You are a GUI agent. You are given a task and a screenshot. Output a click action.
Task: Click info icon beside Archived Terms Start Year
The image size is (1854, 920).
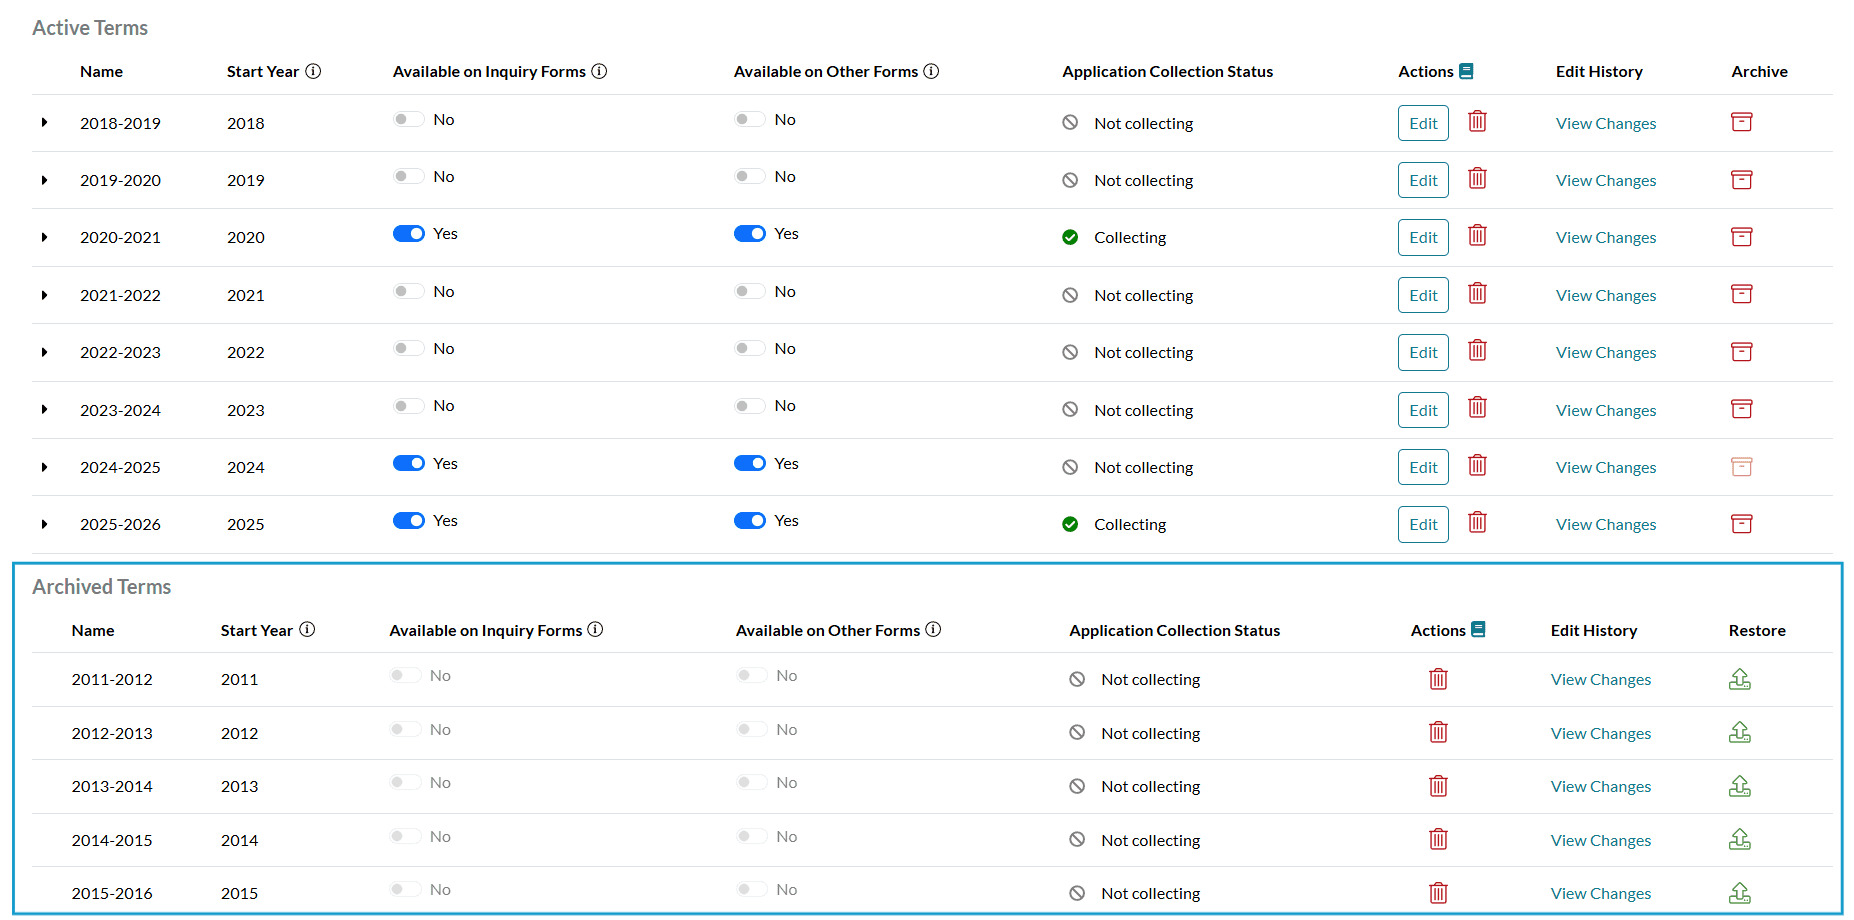coord(307,629)
